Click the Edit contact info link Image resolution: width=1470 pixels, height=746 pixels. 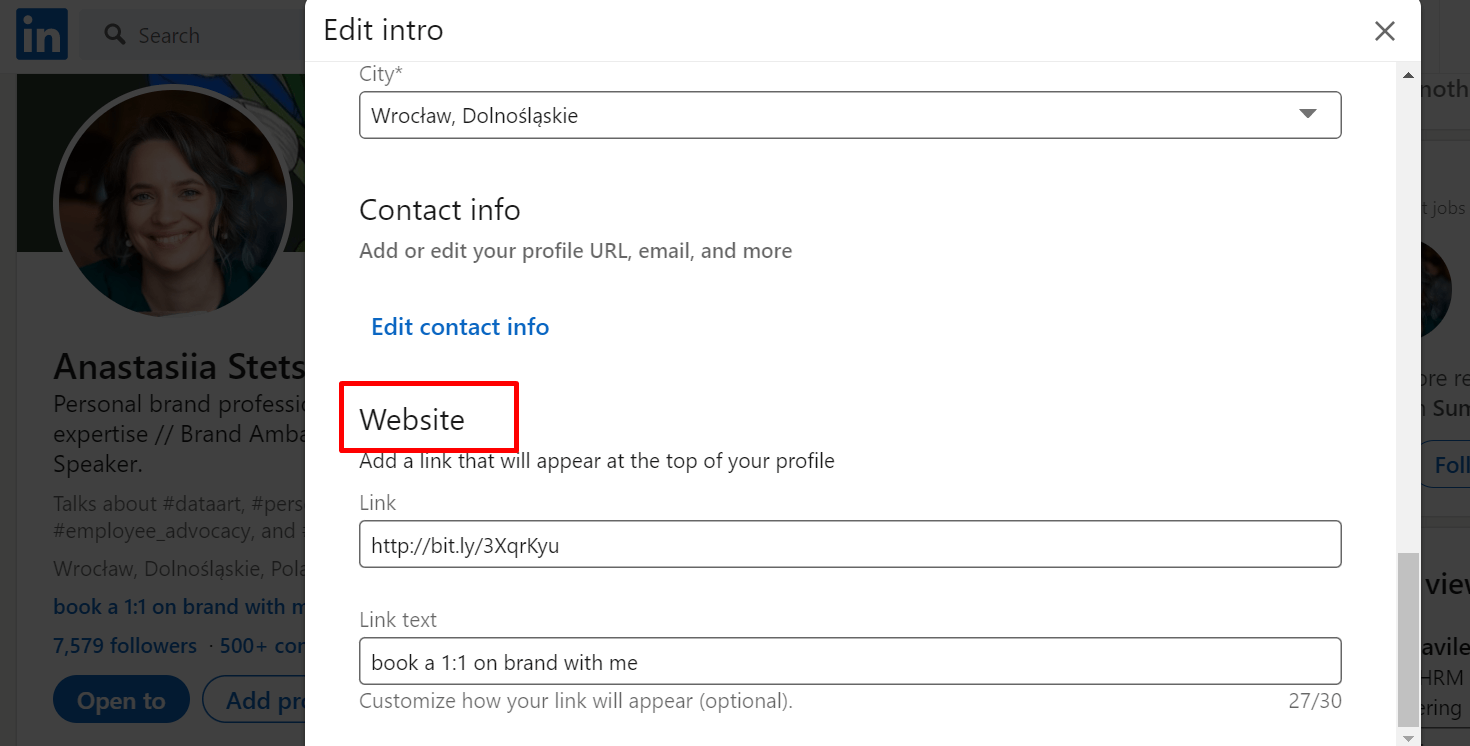pos(460,326)
